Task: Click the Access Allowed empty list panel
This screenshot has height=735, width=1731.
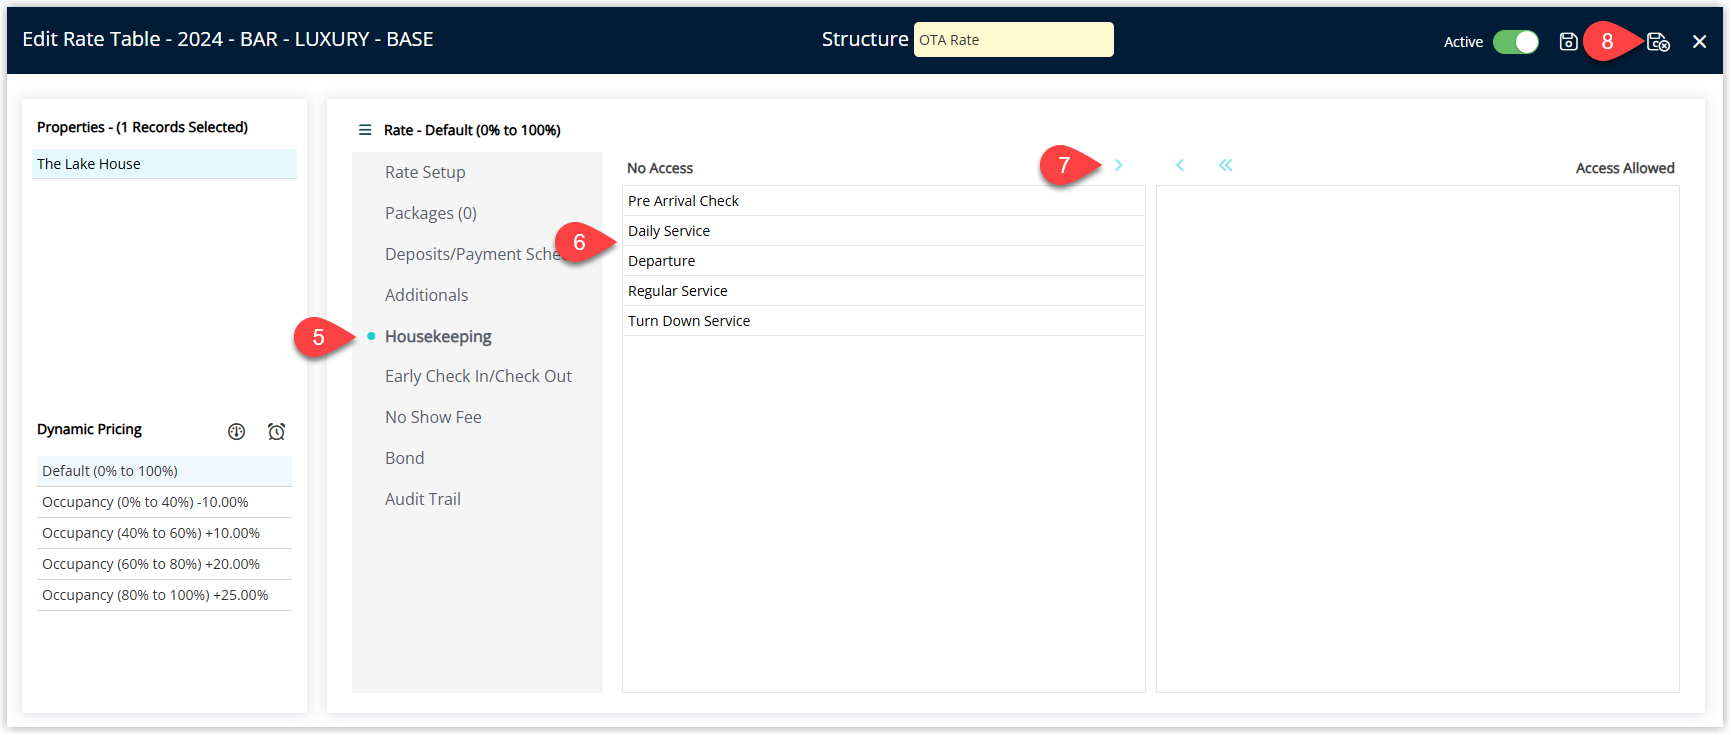Action: coord(1417,438)
